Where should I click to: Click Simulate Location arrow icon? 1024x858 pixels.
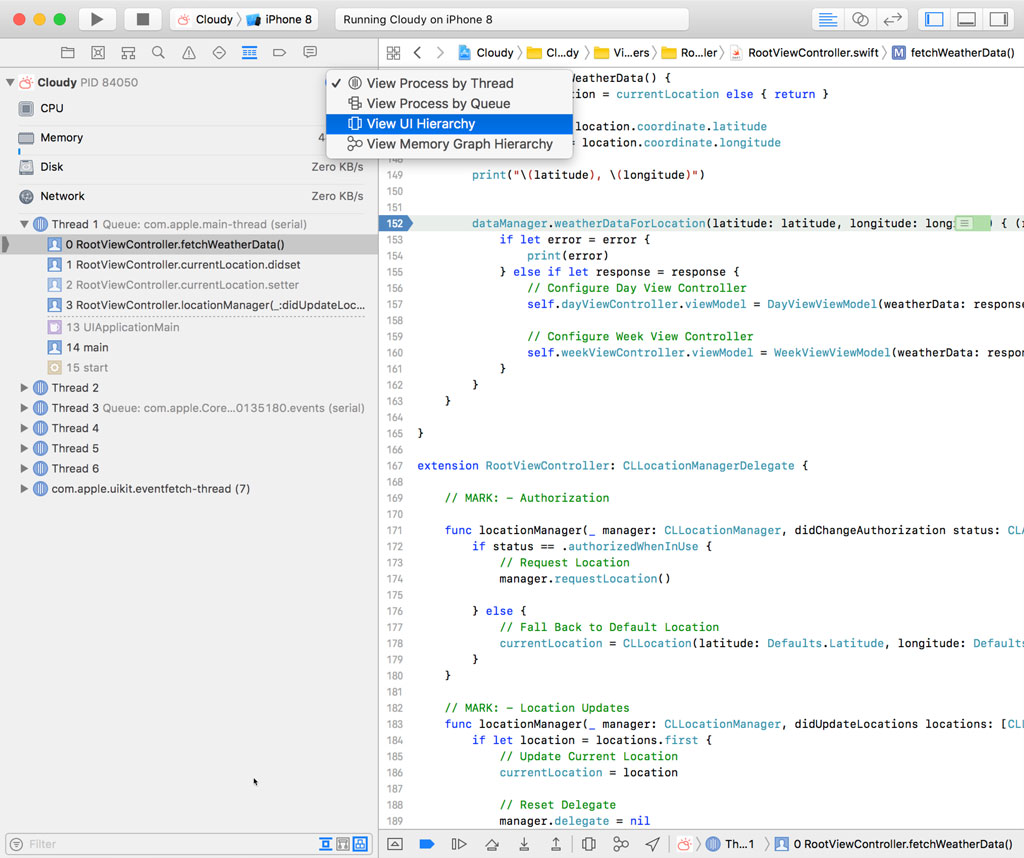(x=652, y=844)
